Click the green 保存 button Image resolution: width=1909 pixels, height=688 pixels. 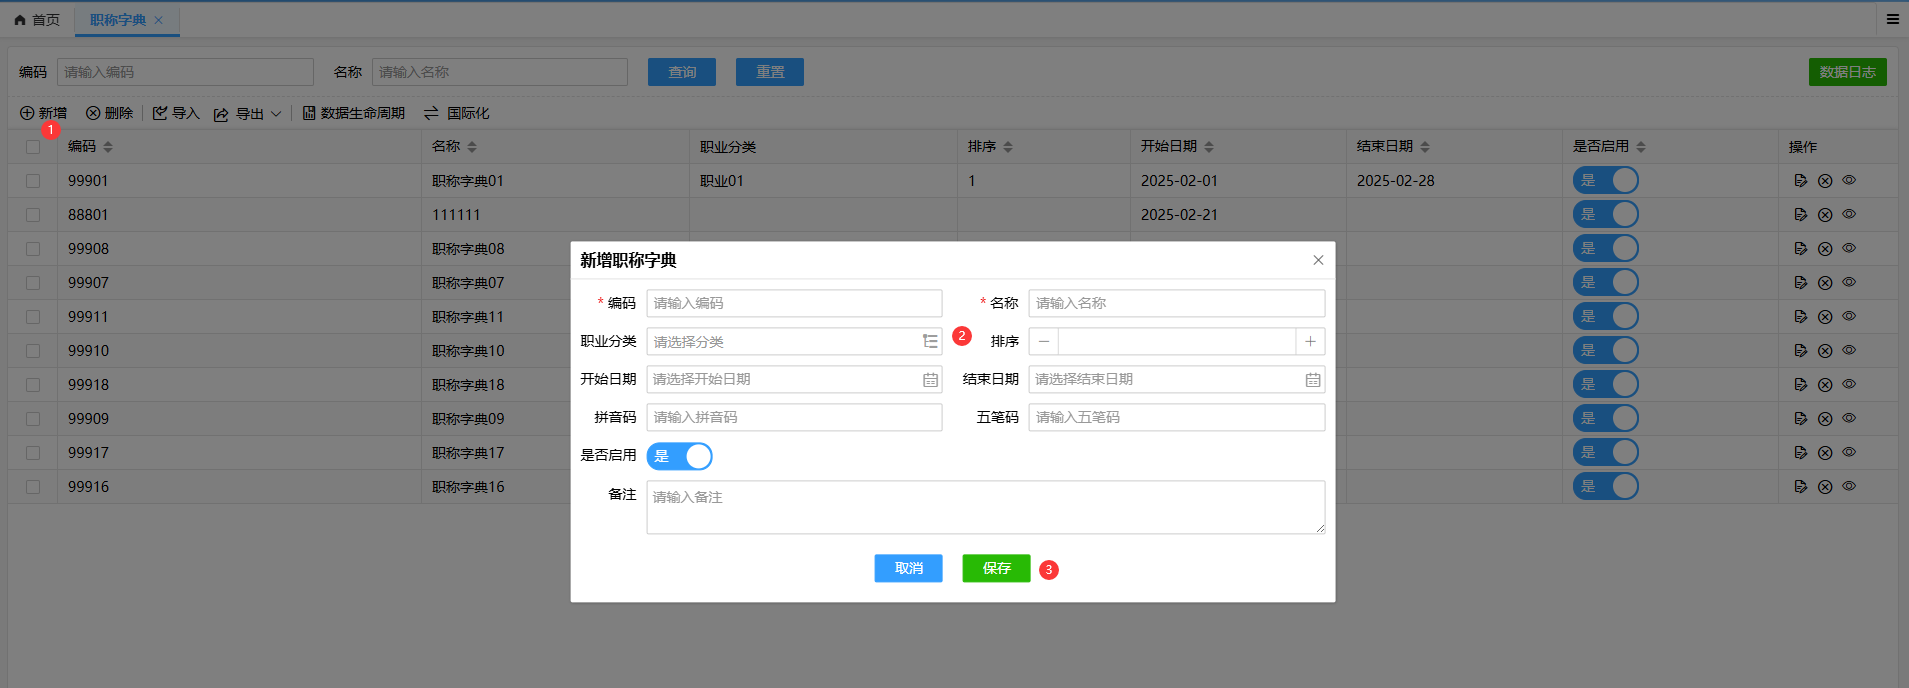(996, 568)
